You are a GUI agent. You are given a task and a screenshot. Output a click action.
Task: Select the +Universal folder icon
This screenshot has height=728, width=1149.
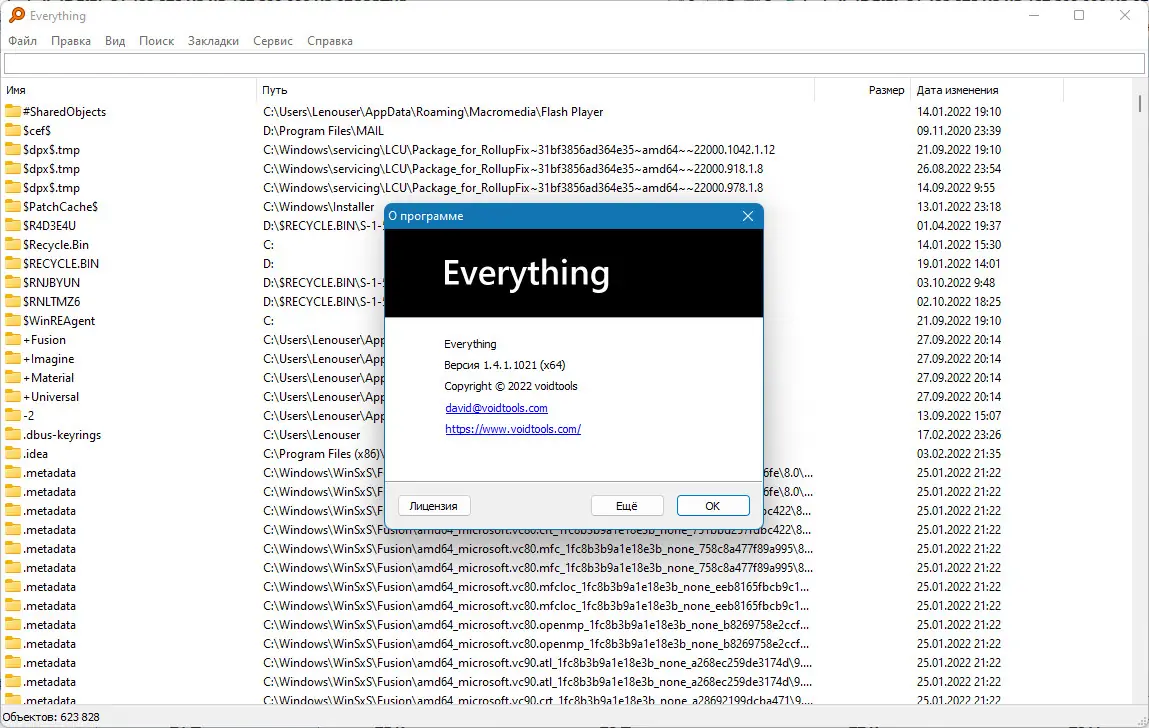12,397
